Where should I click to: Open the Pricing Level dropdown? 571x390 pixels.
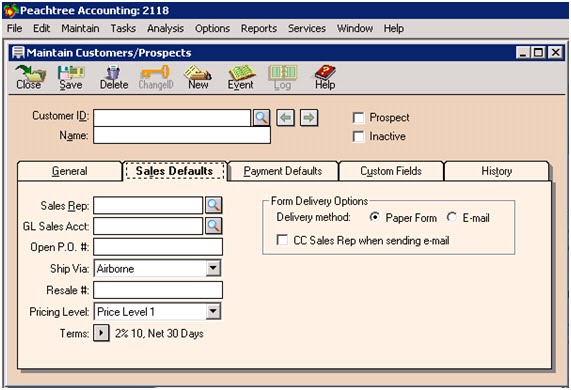point(213,312)
